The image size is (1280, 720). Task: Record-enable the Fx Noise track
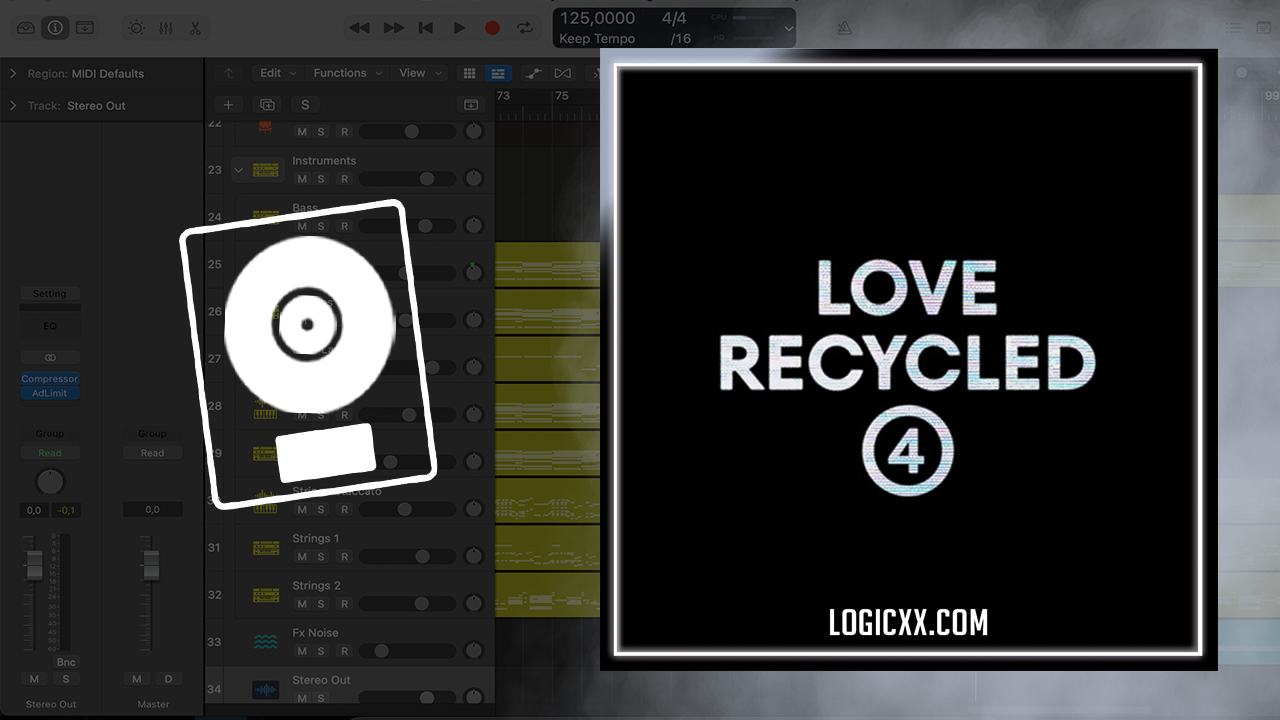pyautogui.click(x=344, y=651)
